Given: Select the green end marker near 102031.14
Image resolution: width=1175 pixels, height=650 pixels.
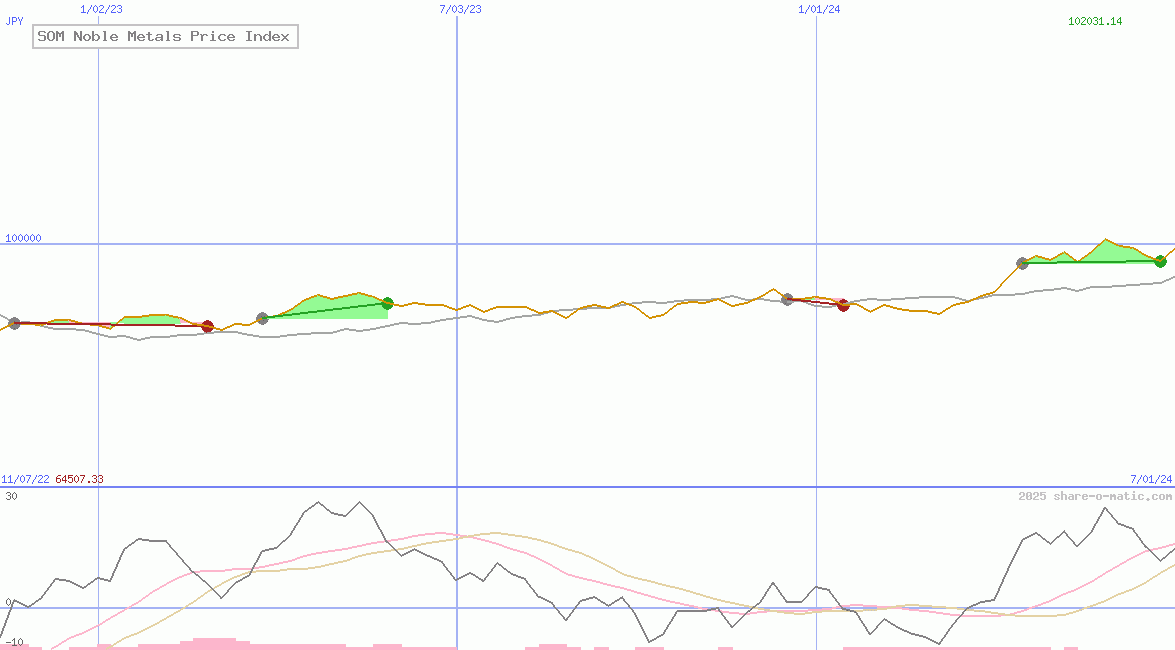Looking at the screenshot, I should 1160,261.
